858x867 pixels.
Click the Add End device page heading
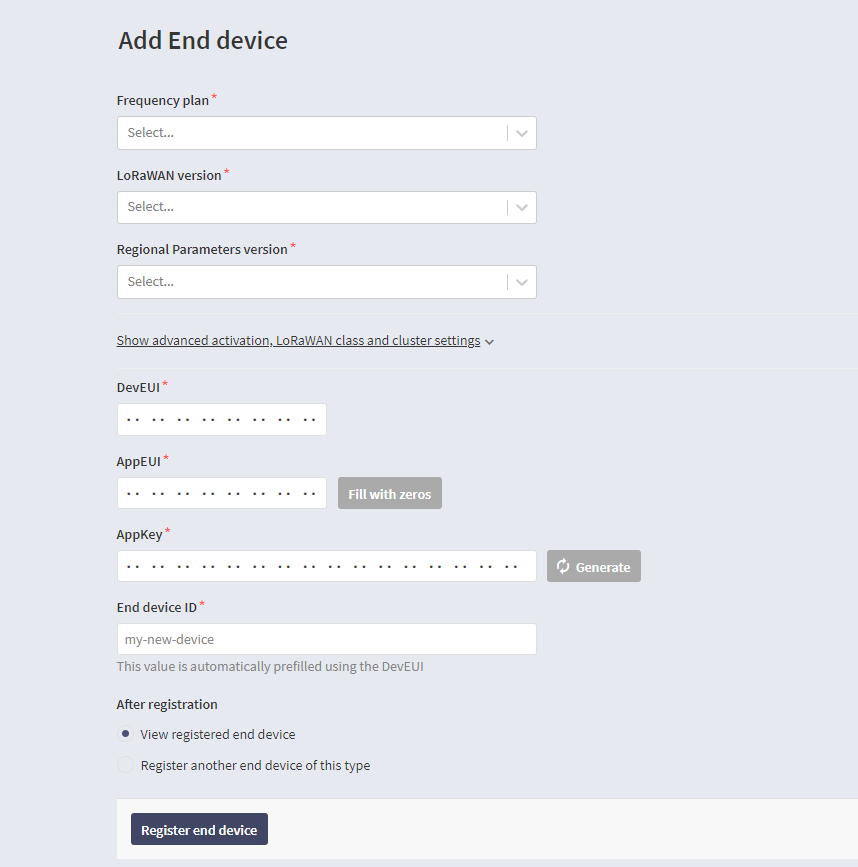pyautogui.click(x=202, y=41)
